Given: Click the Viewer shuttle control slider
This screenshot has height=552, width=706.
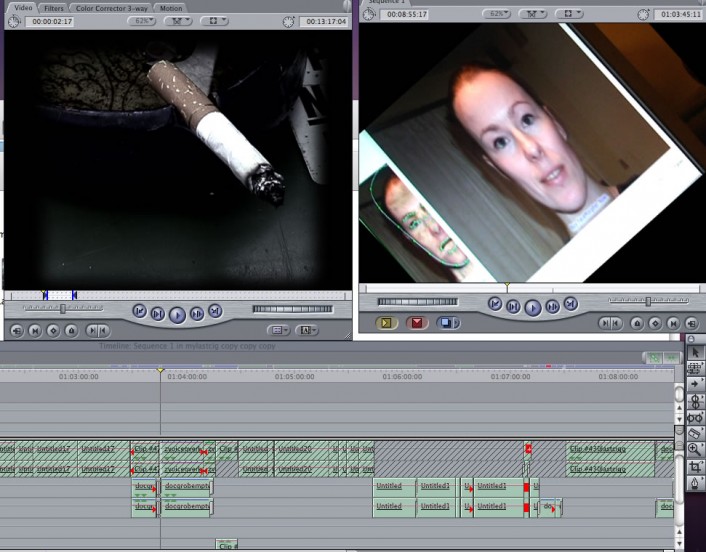Looking at the screenshot, I should point(64,308).
